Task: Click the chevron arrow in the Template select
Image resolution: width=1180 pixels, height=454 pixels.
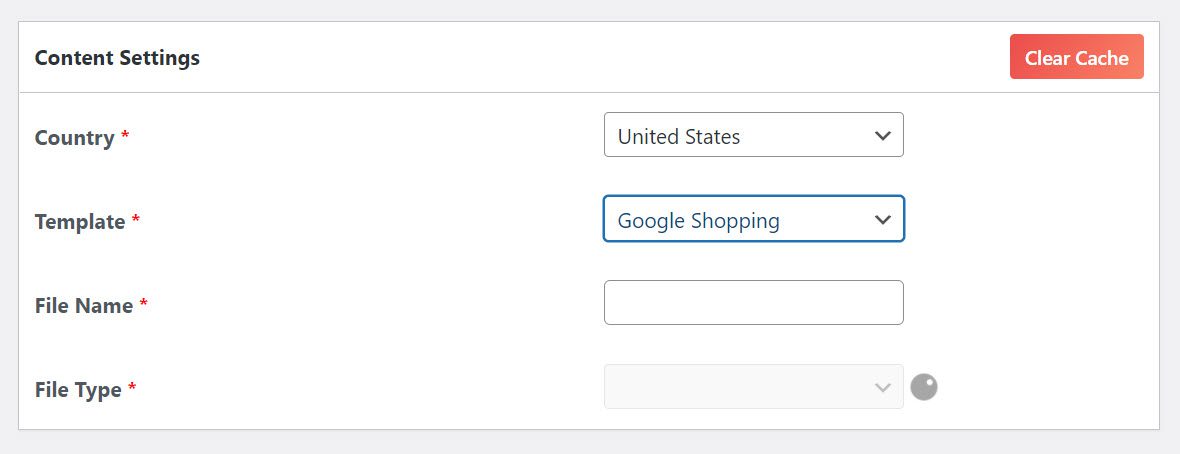Action: click(x=883, y=220)
